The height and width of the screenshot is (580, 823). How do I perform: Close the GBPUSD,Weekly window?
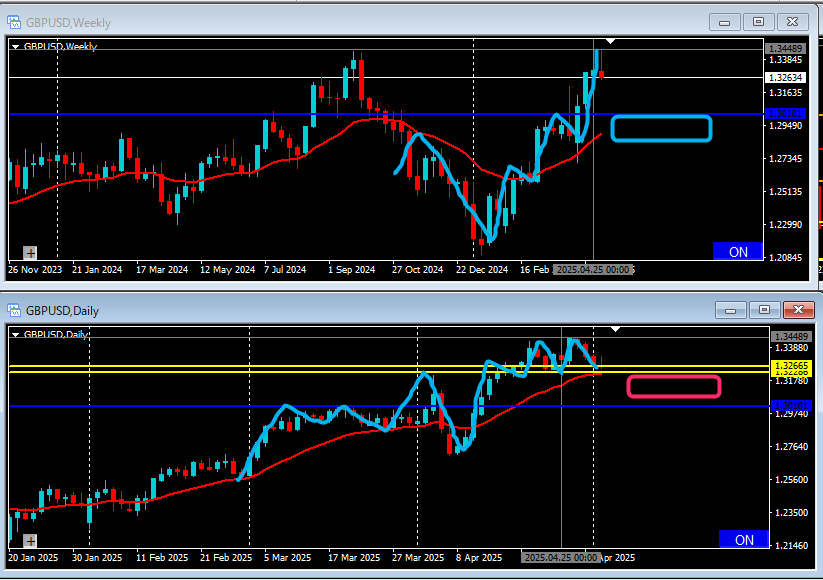tap(792, 22)
